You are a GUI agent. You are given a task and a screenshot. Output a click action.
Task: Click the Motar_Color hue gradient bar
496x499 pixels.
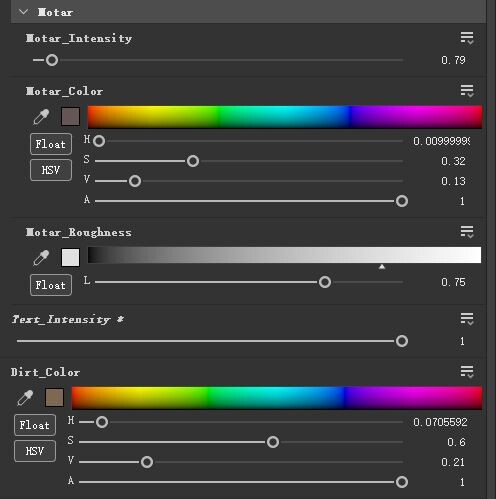[x=285, y=117]
